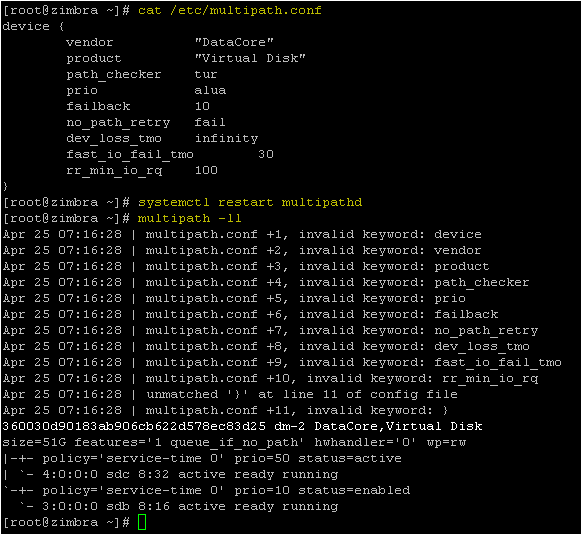Click the "unmatched '}'" error line
The height and width of the screenshot is (535, 582).
point(230,394)
